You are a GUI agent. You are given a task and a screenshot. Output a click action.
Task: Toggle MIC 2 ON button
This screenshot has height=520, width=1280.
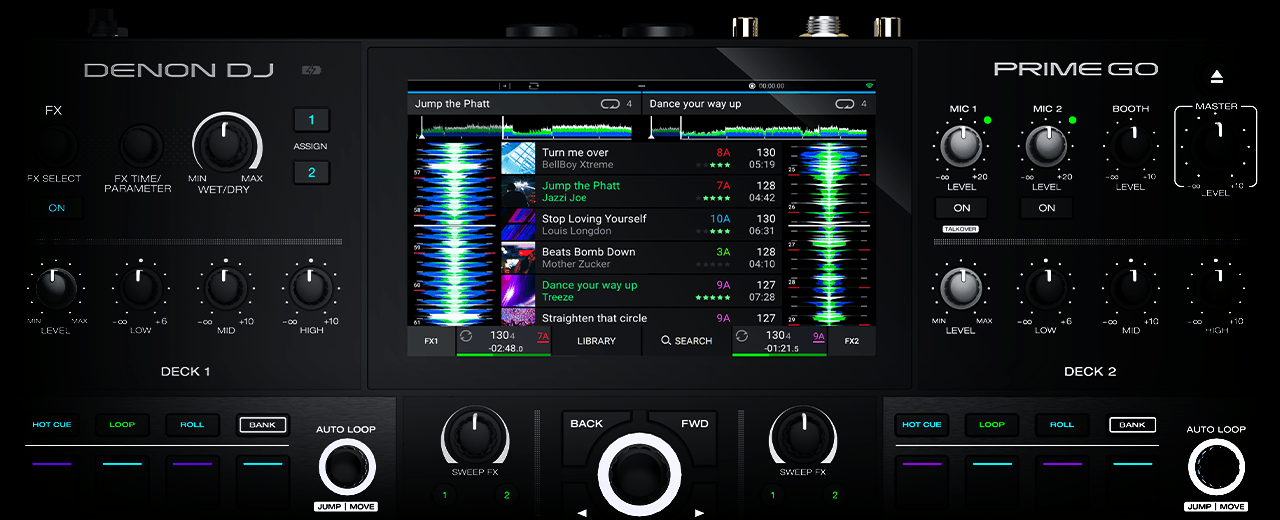pyautogui.click(x=1046, y=208)
